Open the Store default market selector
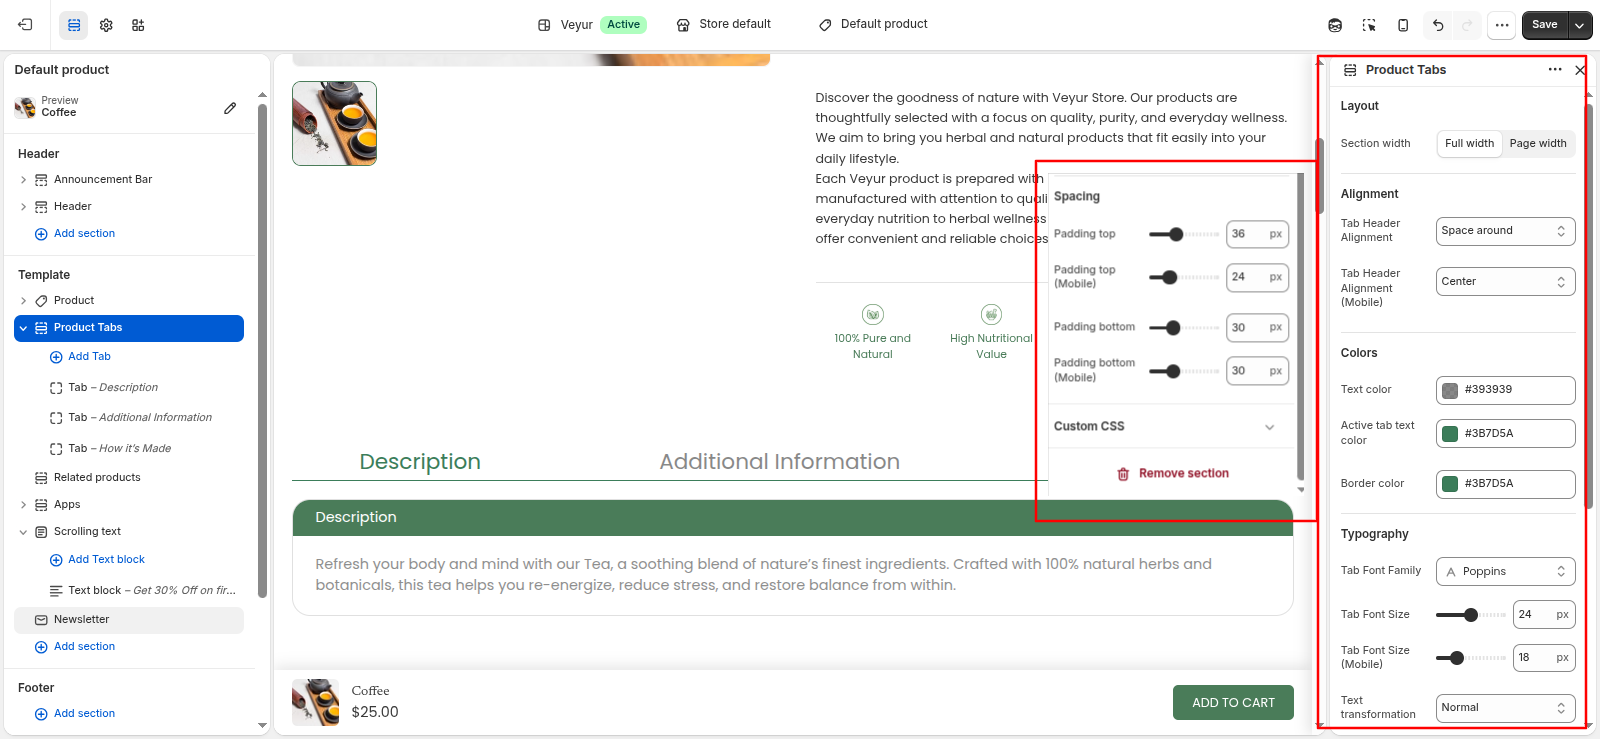The image size is (1600, 739). (x=724, y=25)
